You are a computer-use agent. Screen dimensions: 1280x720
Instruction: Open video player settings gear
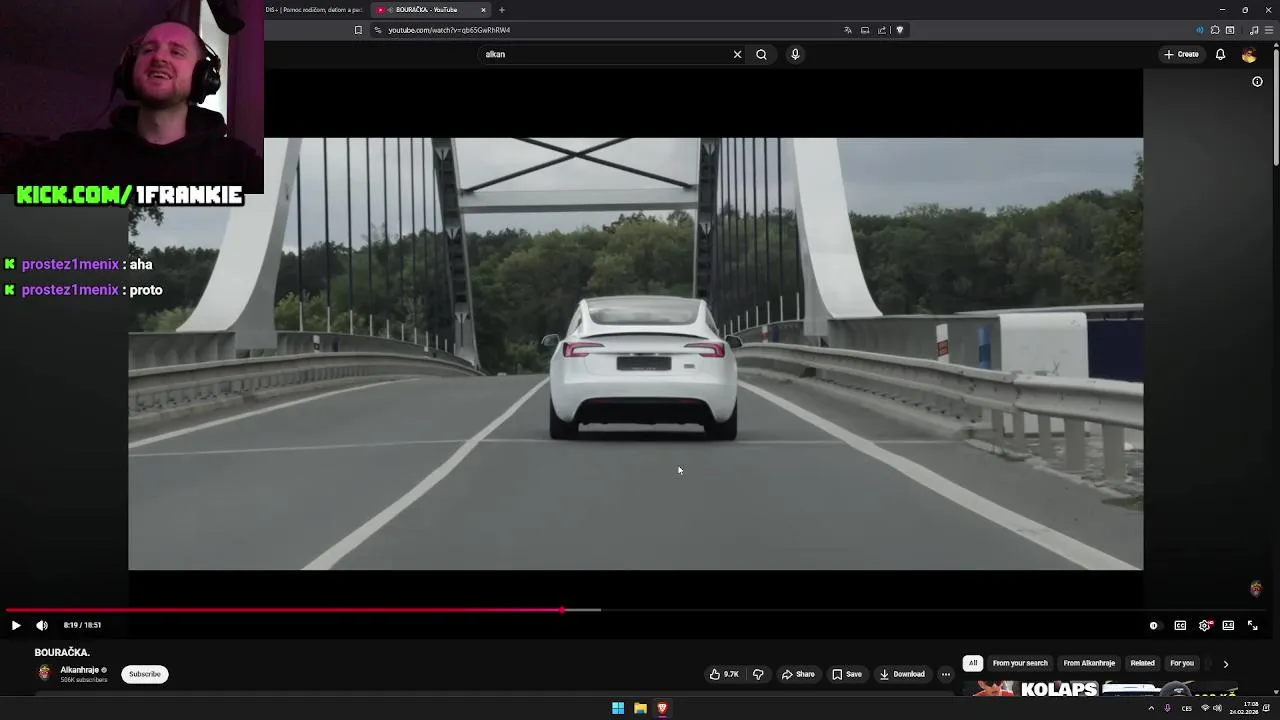1205,625
